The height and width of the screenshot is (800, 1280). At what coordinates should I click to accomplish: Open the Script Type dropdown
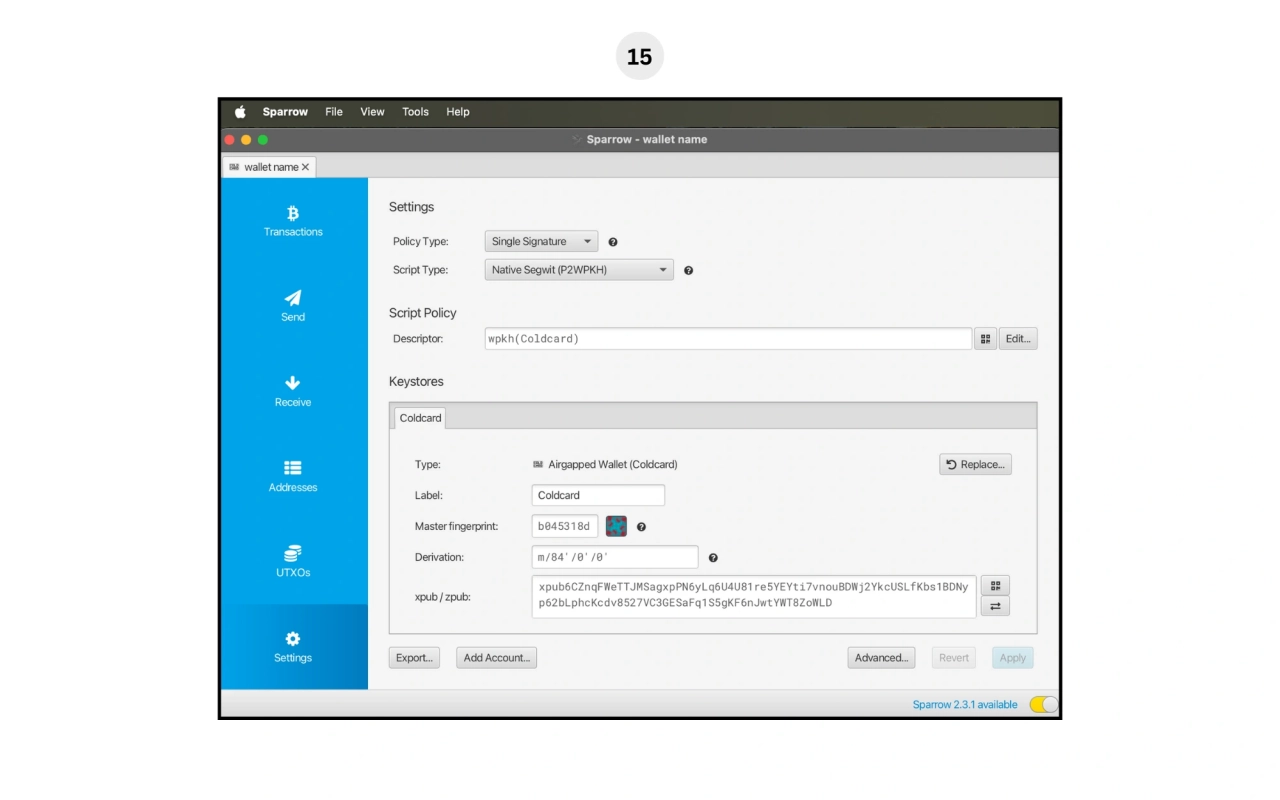(579, 269)
